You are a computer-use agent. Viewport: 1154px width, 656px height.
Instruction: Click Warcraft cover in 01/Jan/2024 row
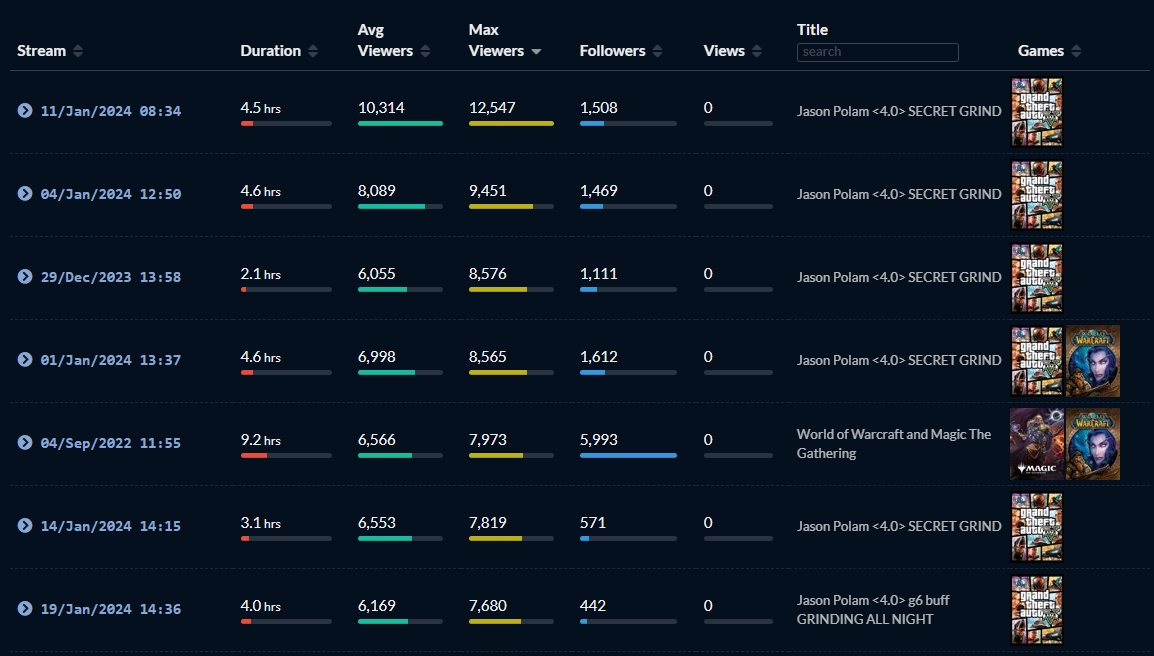(x=1093, y=361)
